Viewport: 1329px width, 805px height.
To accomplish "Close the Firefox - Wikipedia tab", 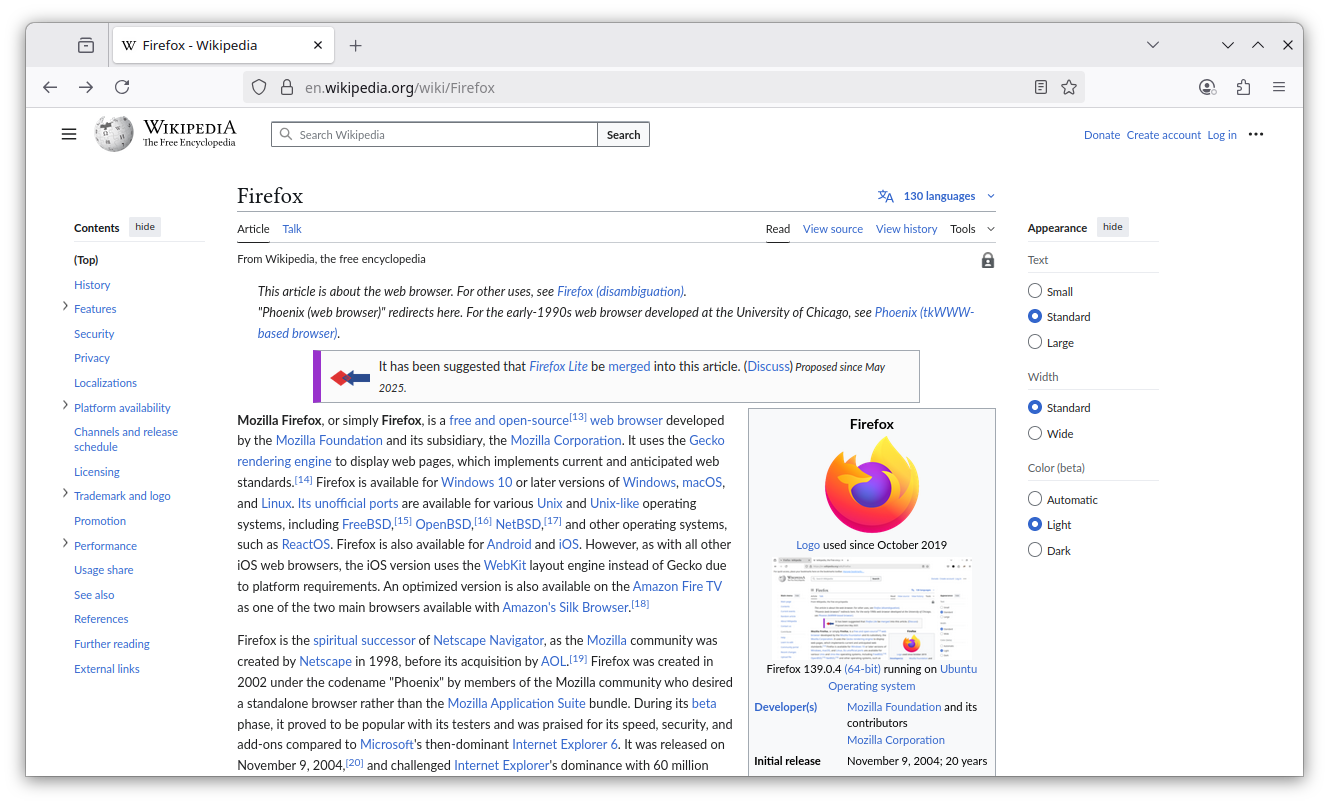I will tap(318, 45).
